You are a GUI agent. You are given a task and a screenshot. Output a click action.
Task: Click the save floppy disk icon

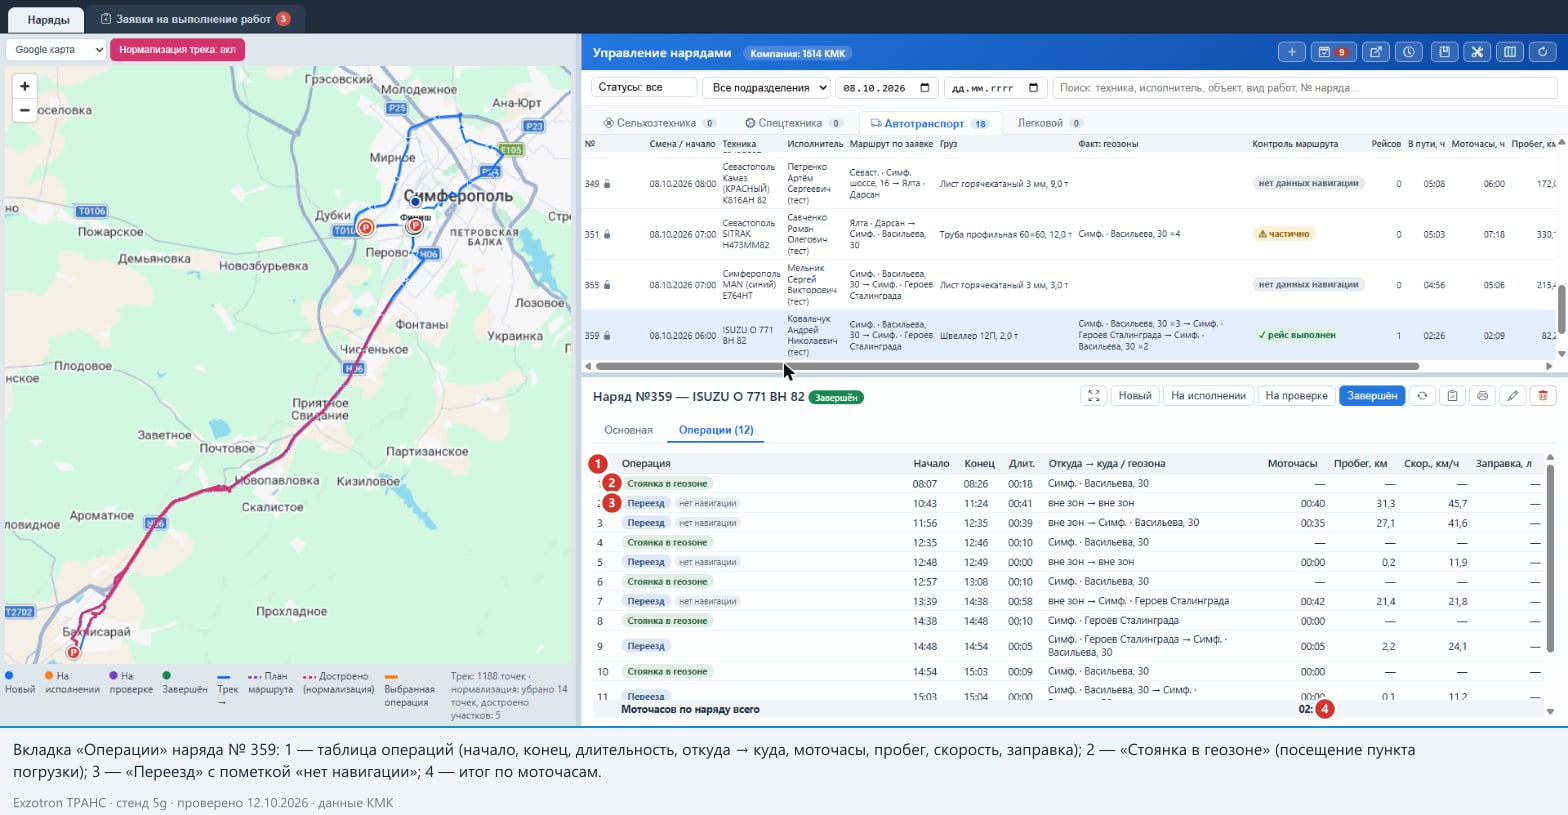[1444, 52]
